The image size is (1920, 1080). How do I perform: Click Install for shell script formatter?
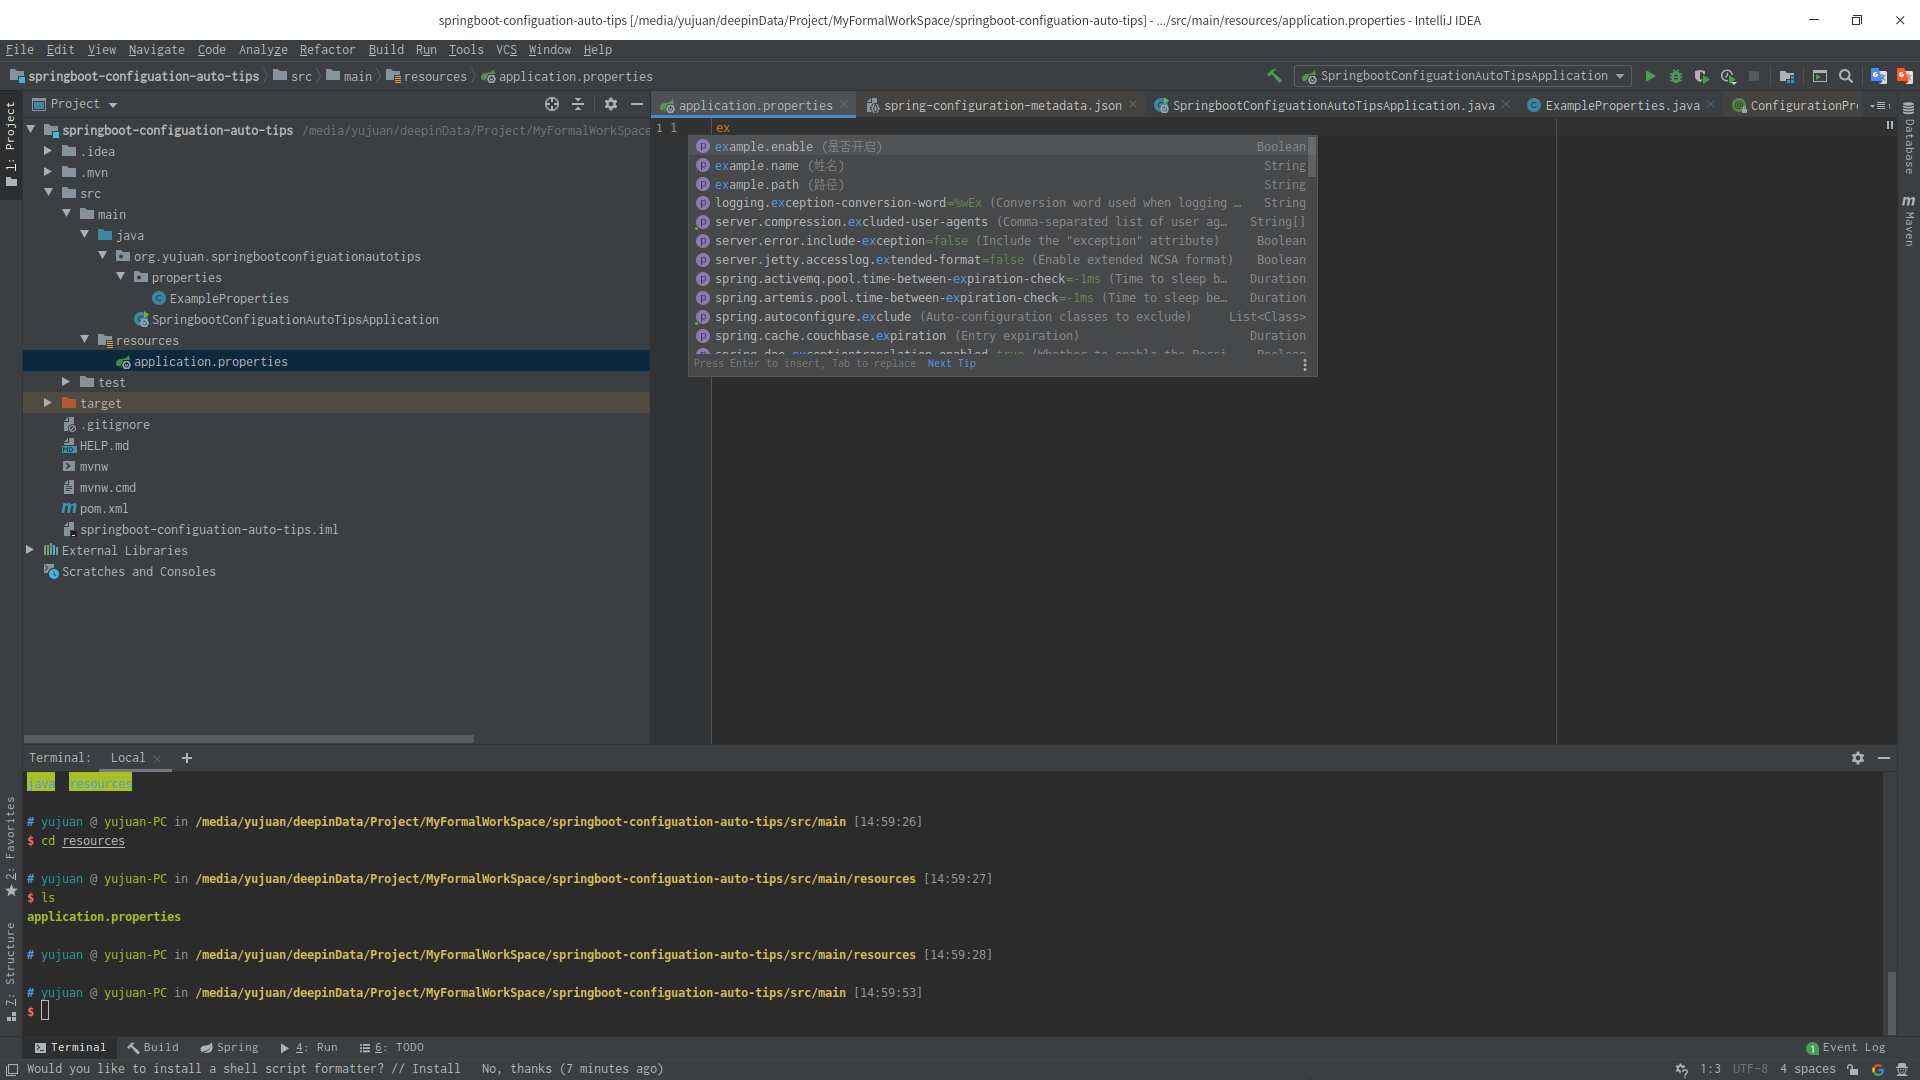(x=436, y=1069)
